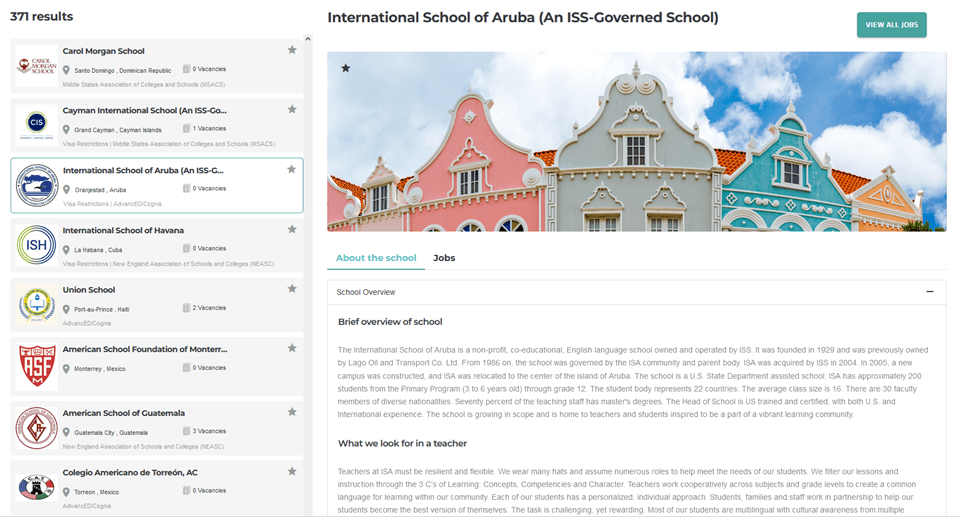Click the Colegio Americano de Torreón logo

click(37, 488)
